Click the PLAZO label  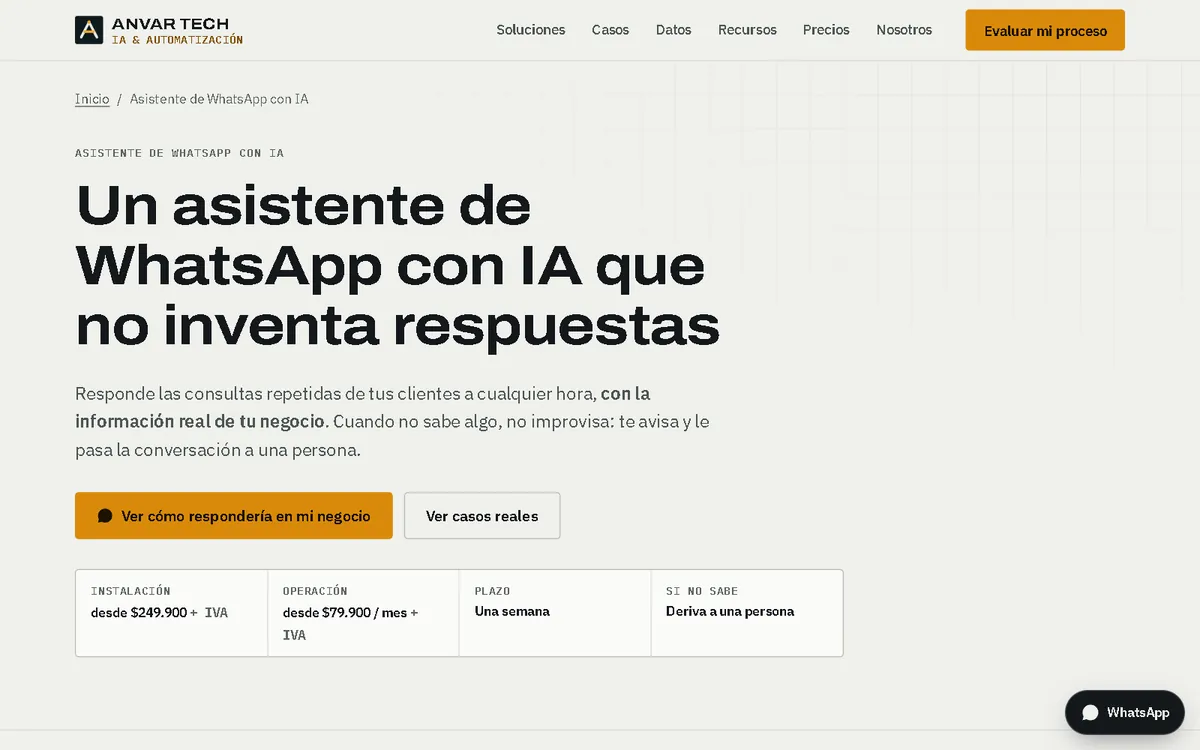pos(492,591)
